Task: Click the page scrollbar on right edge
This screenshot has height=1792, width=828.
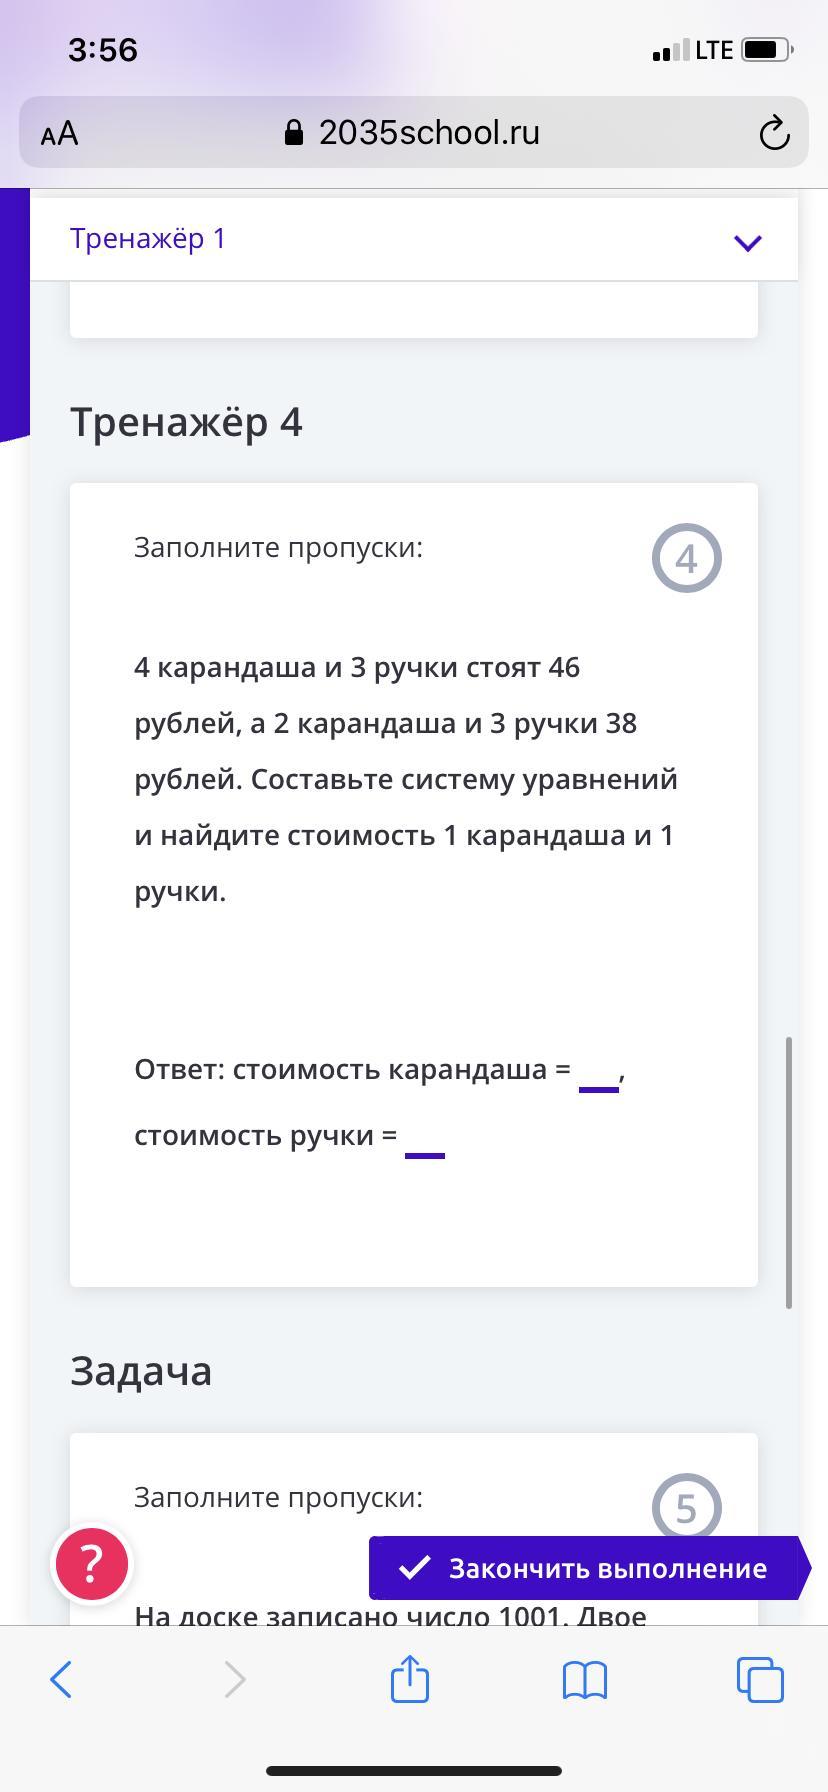Action: [x=789, y=1171]
